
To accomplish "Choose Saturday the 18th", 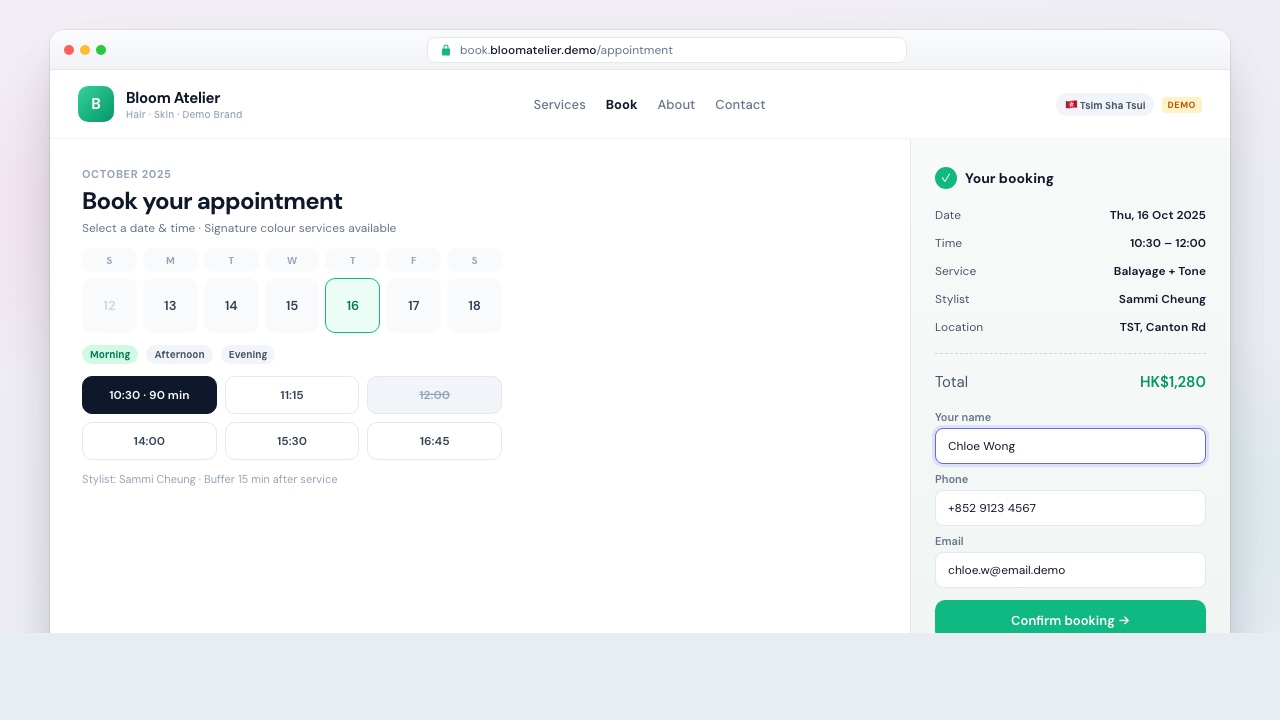I will [x=474, y=306].
